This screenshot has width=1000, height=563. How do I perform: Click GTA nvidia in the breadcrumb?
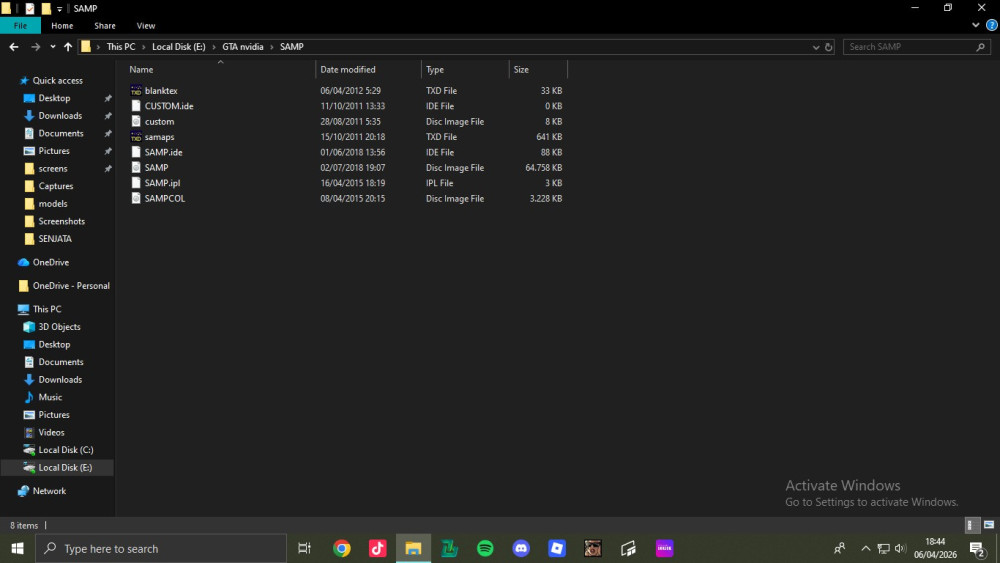point(242,47)
